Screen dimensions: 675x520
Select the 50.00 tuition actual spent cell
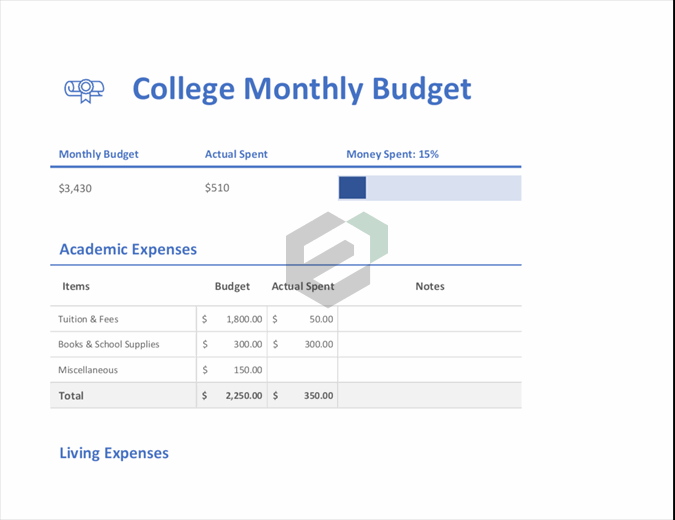pos(320,319)
